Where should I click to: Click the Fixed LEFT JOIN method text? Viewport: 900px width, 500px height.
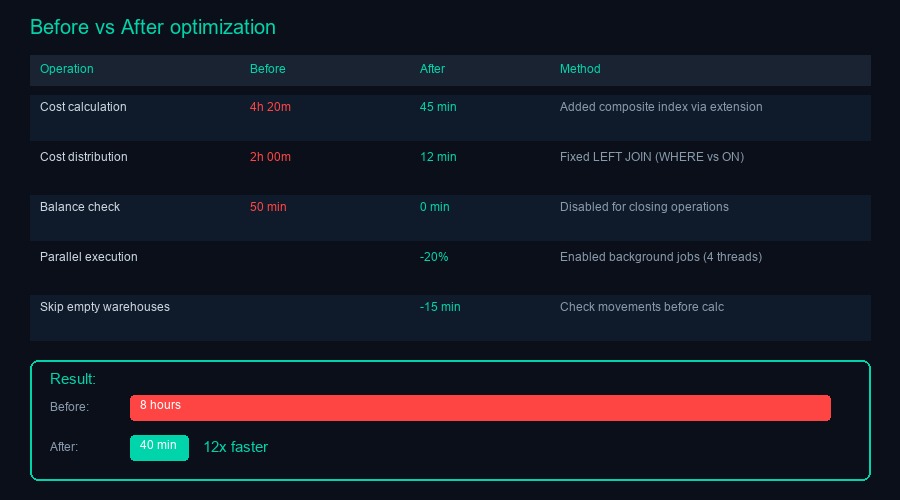[651, 157]
